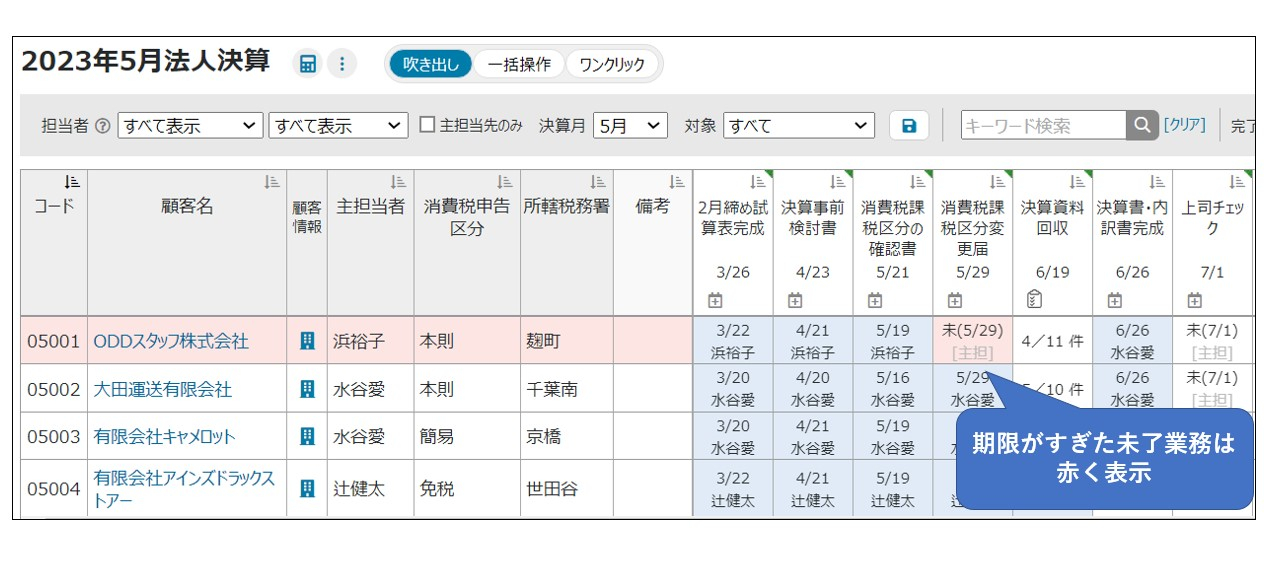Open the 決算月 5月 dropdown

tap(630, 126)
